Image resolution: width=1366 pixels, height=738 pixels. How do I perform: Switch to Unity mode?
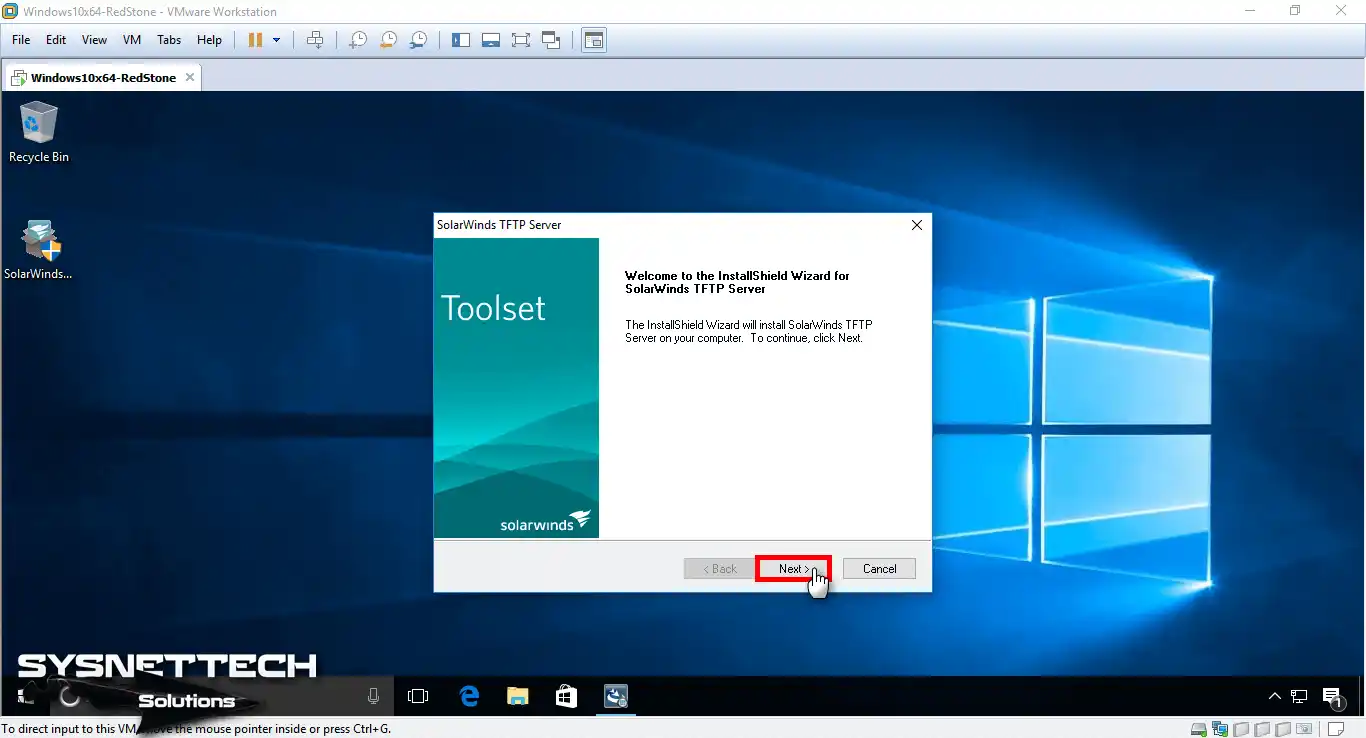point(551,40)
